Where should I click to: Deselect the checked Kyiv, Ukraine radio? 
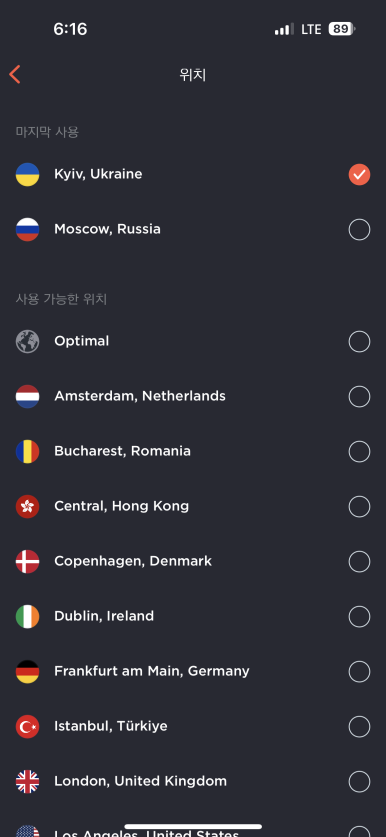pyautogui.click(x=359, y=175)
